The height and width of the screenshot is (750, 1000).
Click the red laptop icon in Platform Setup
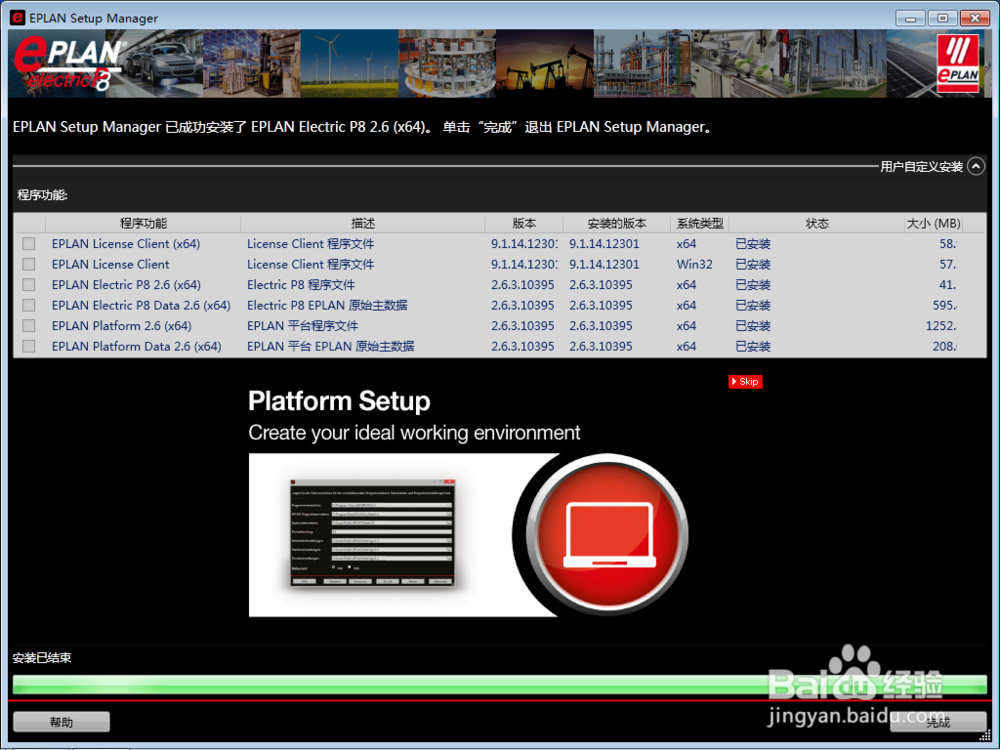(609, 534)
